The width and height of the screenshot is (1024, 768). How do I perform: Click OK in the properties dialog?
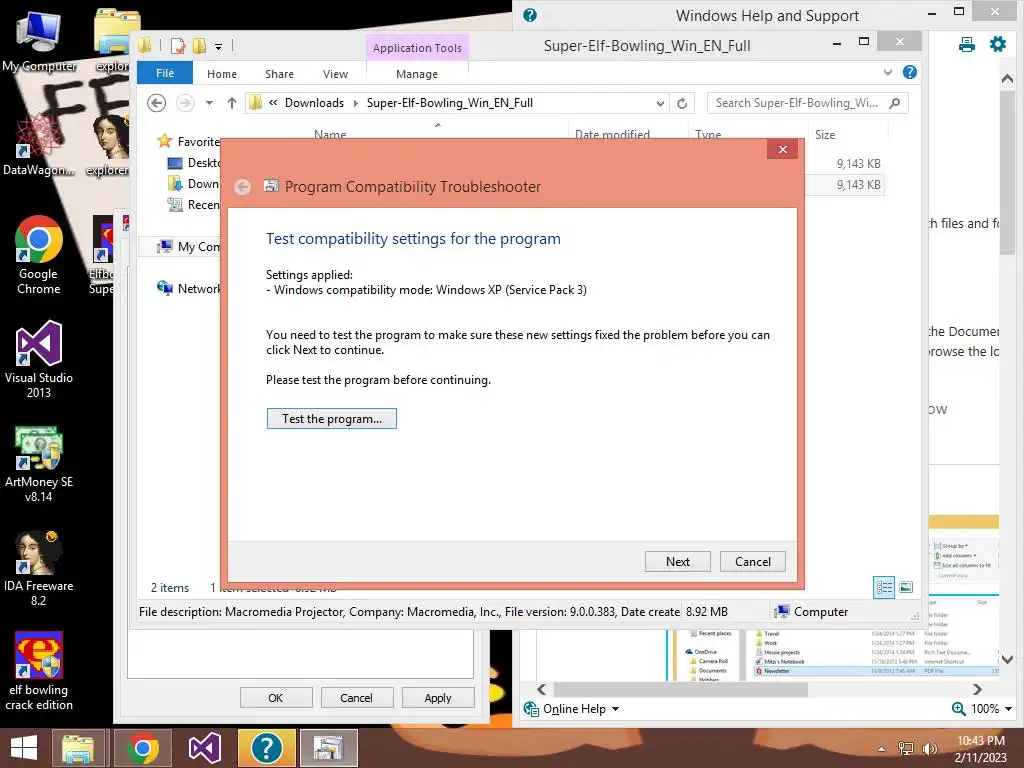(276, 697)
